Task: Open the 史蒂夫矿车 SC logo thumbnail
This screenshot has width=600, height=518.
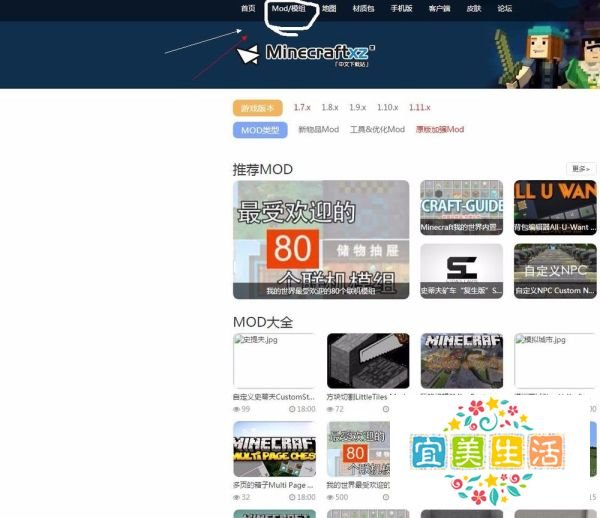Action: coord(461,271)
